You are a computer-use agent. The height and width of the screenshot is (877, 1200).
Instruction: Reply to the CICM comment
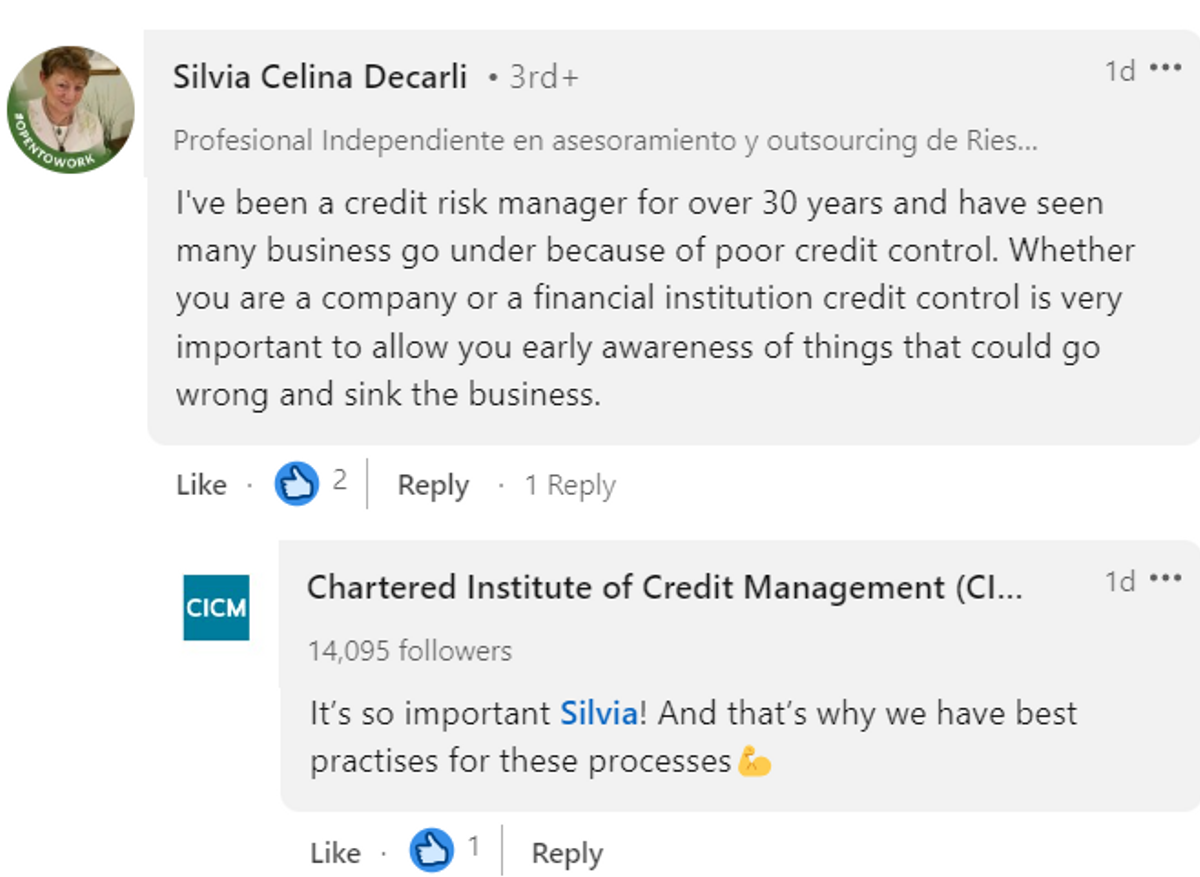pyautogui.click(x=567, y=853)
